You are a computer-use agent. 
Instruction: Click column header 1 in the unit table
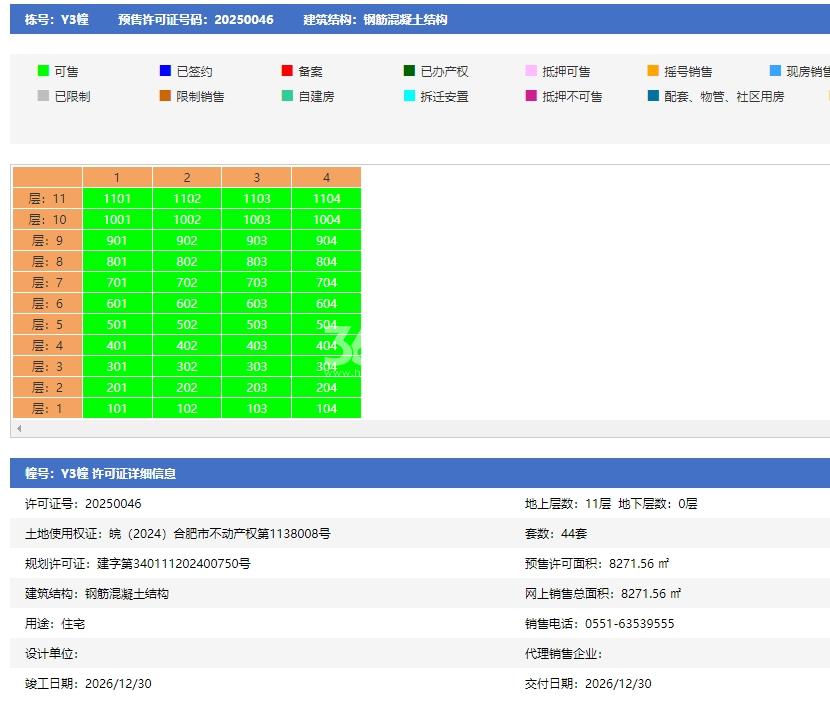pyautogui.click(x=117, y=177)
